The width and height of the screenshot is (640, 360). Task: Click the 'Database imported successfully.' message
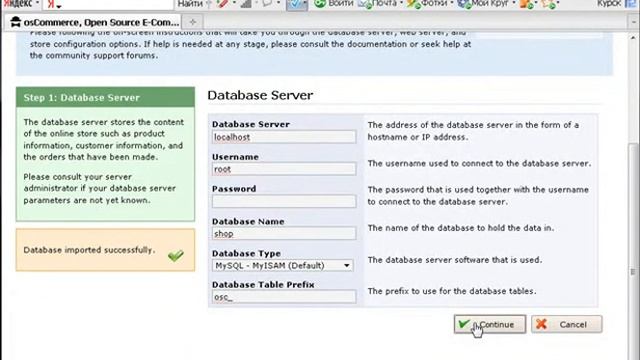pos(89,250)
